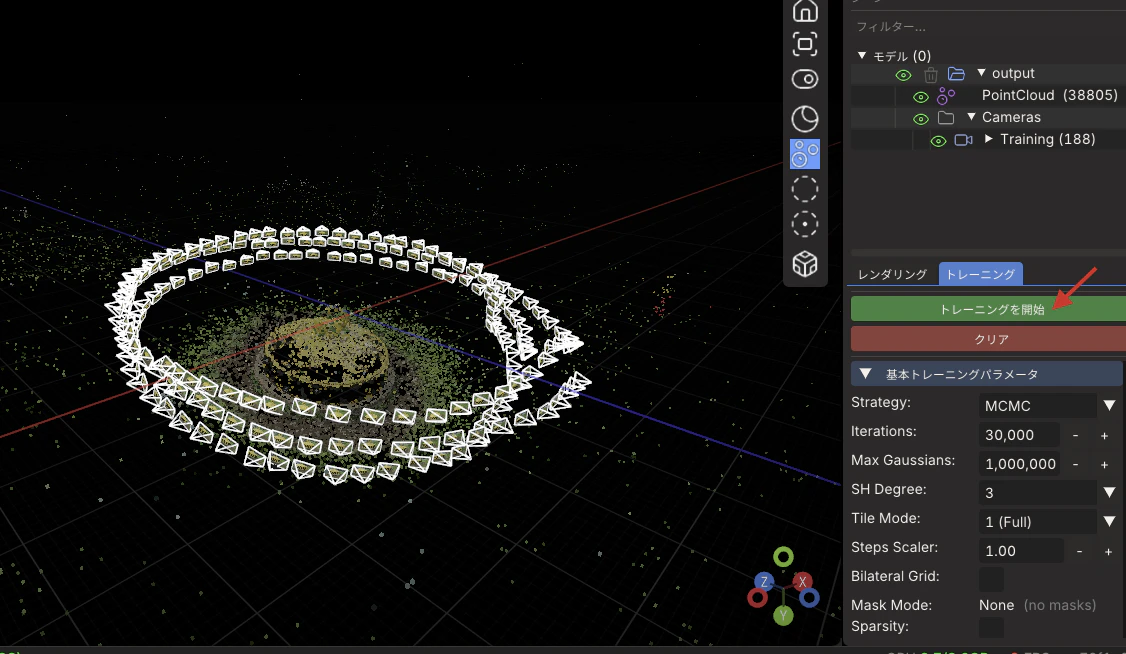The height and width of the screenshot is (654, 1126).
Task: Toggle visibility of the PointCloud item
Action: coord(921,96)
